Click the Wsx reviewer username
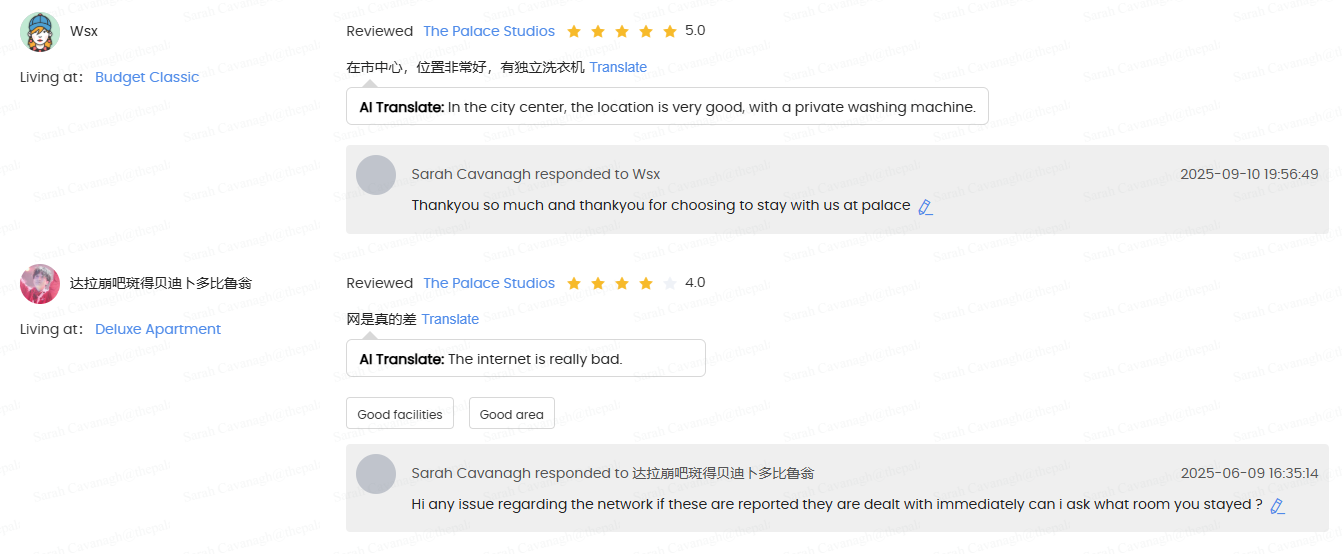Image resolution: width=1342 pixels, height=554 pixels. click(84, 31)
